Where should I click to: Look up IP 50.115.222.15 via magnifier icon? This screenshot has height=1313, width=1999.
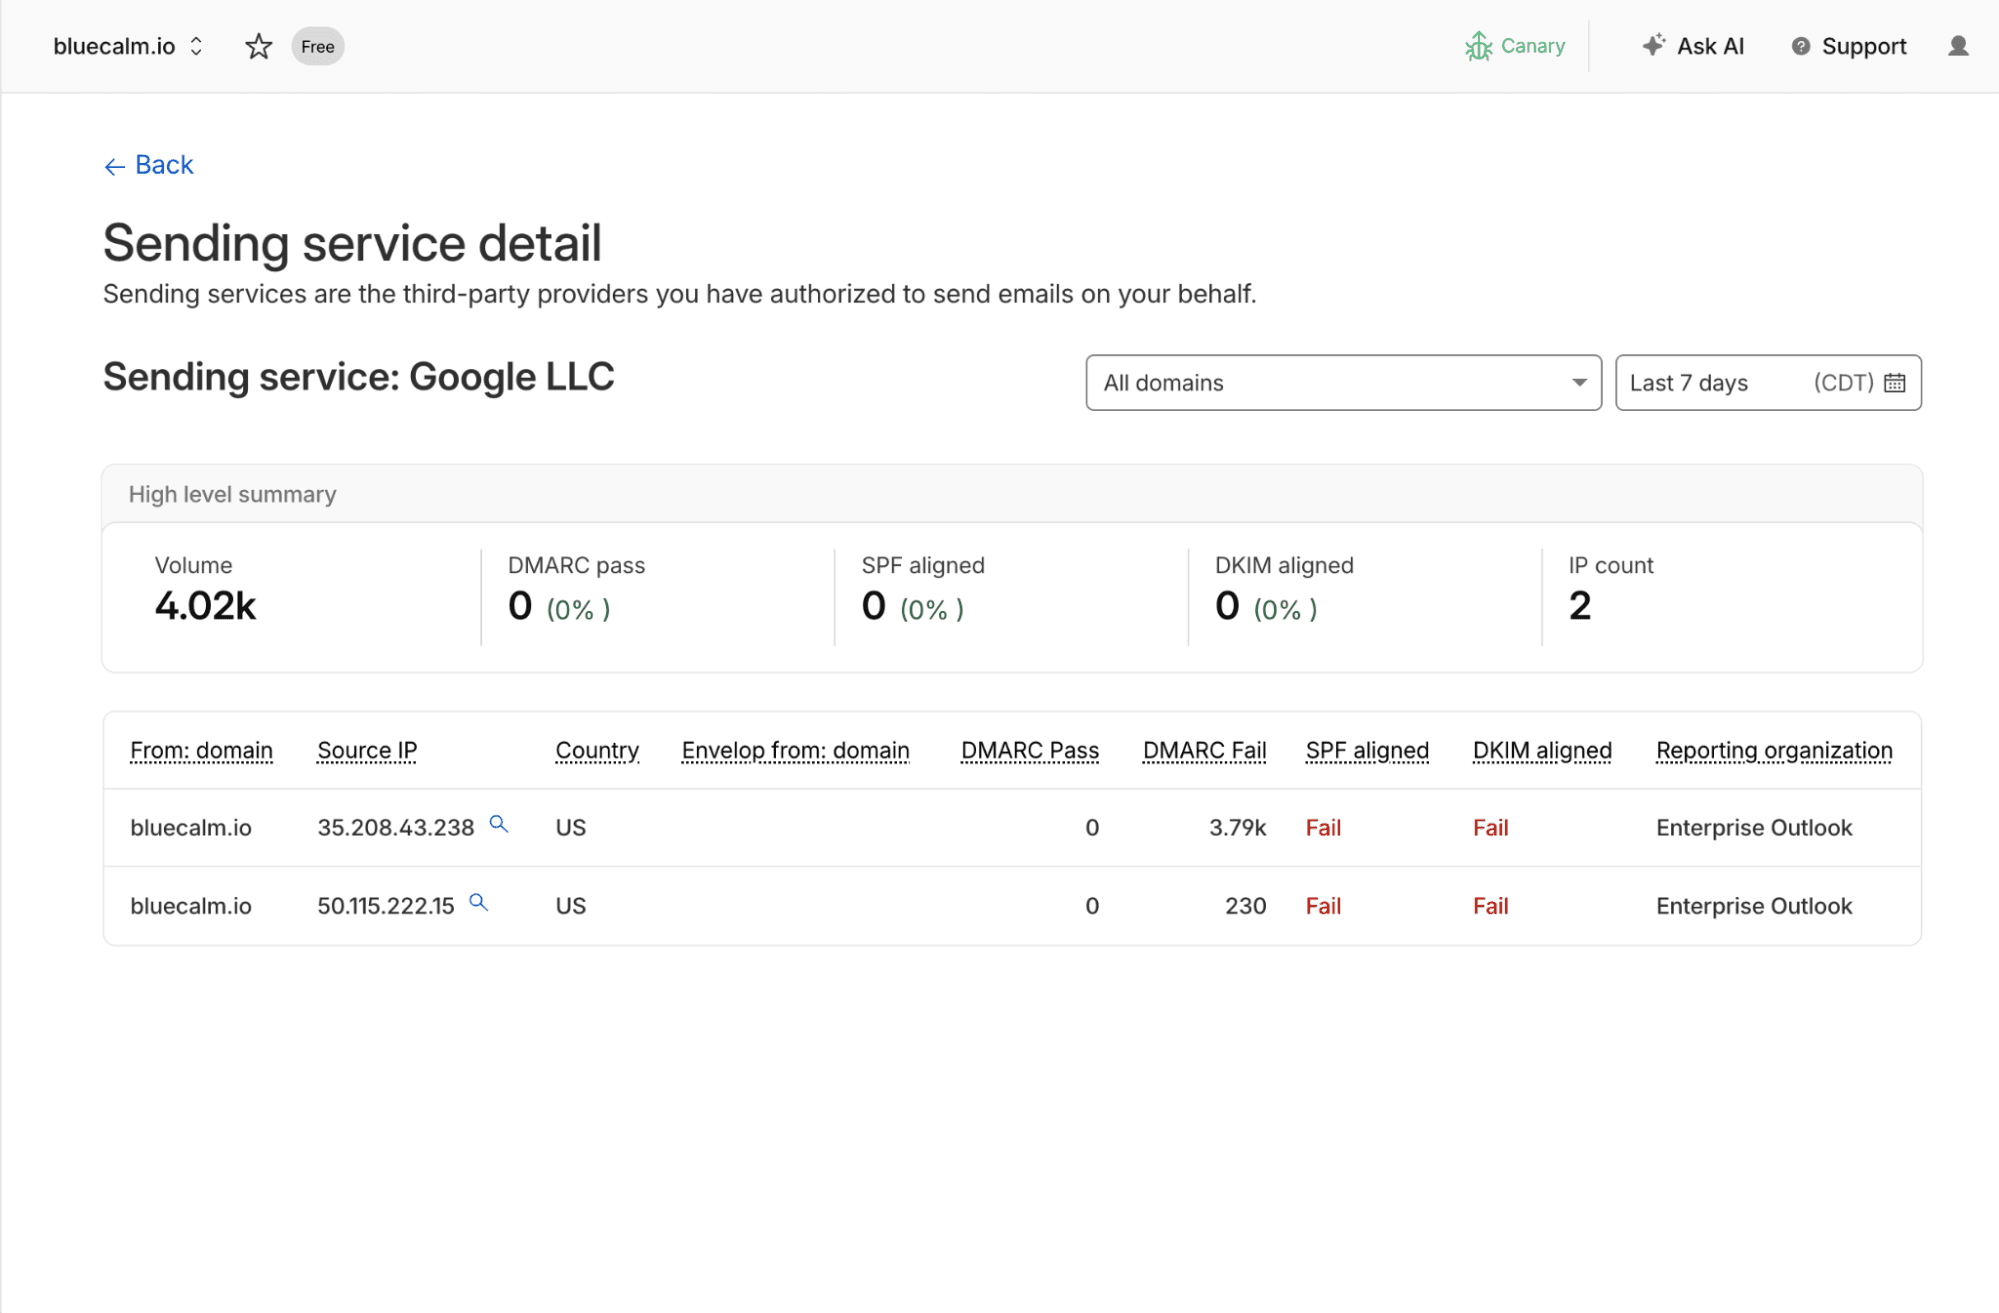[x=478, y=902]
